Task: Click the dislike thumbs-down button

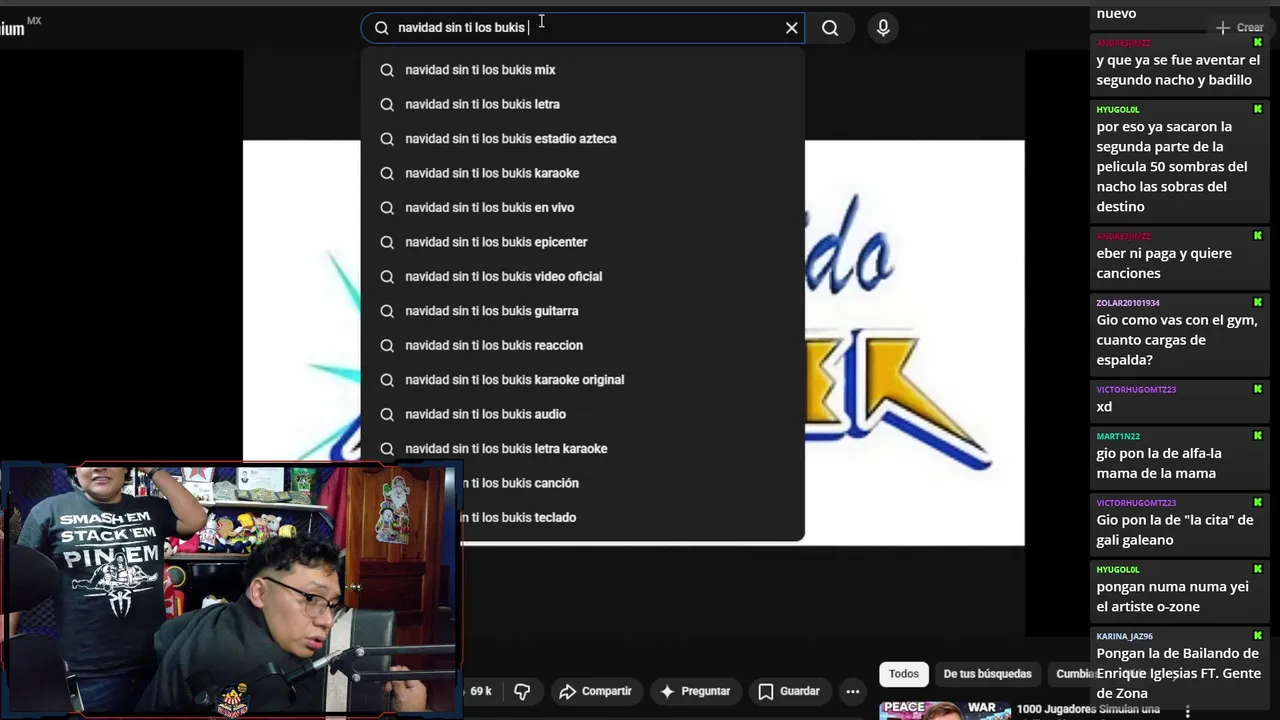Action: click(522, 691)
